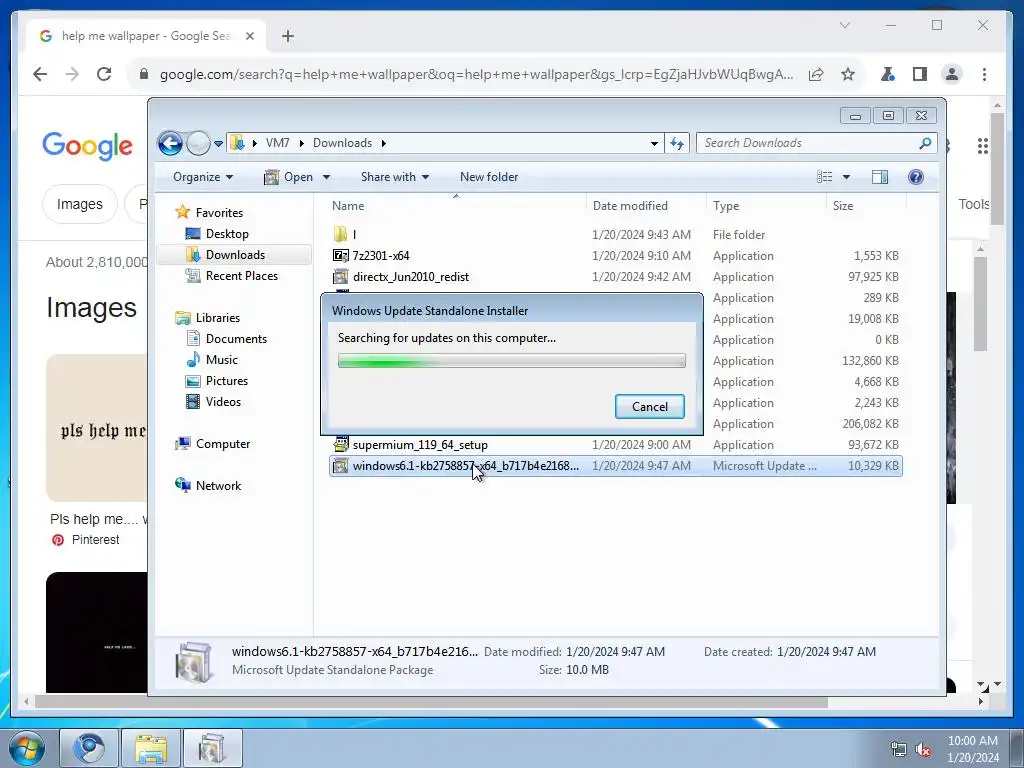This screenshot has width=1024, height=768.
Task: Sort files by Type column
Action: click(x=726, y=206)
